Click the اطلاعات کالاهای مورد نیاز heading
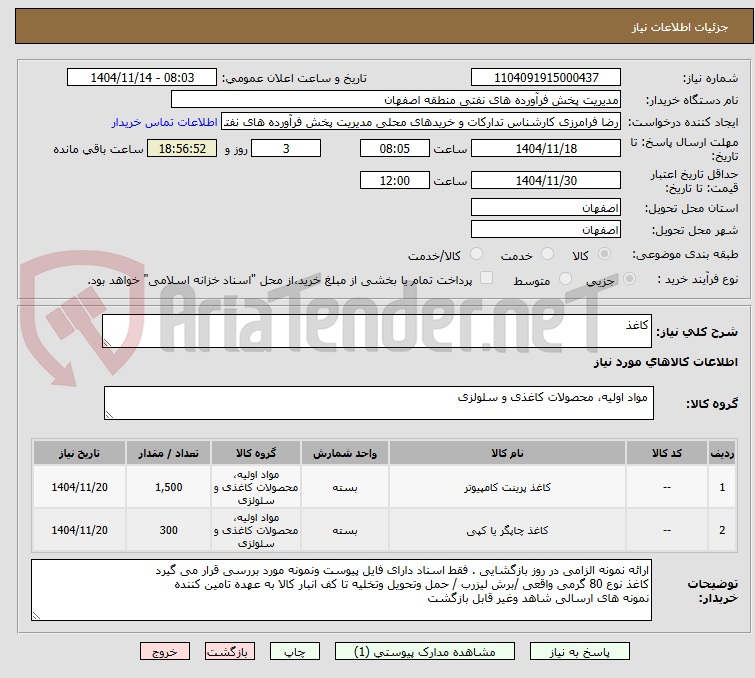The image size is (755, 678). 665,362
